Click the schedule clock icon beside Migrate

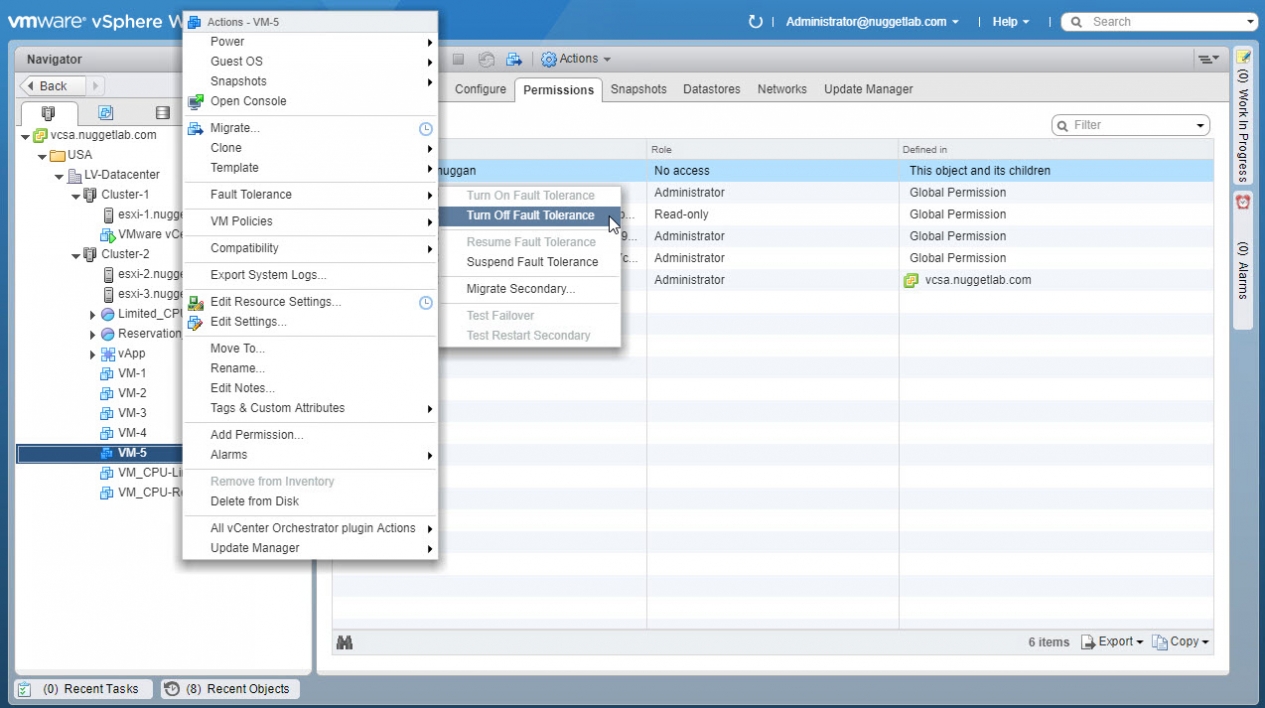click(425, 129)
